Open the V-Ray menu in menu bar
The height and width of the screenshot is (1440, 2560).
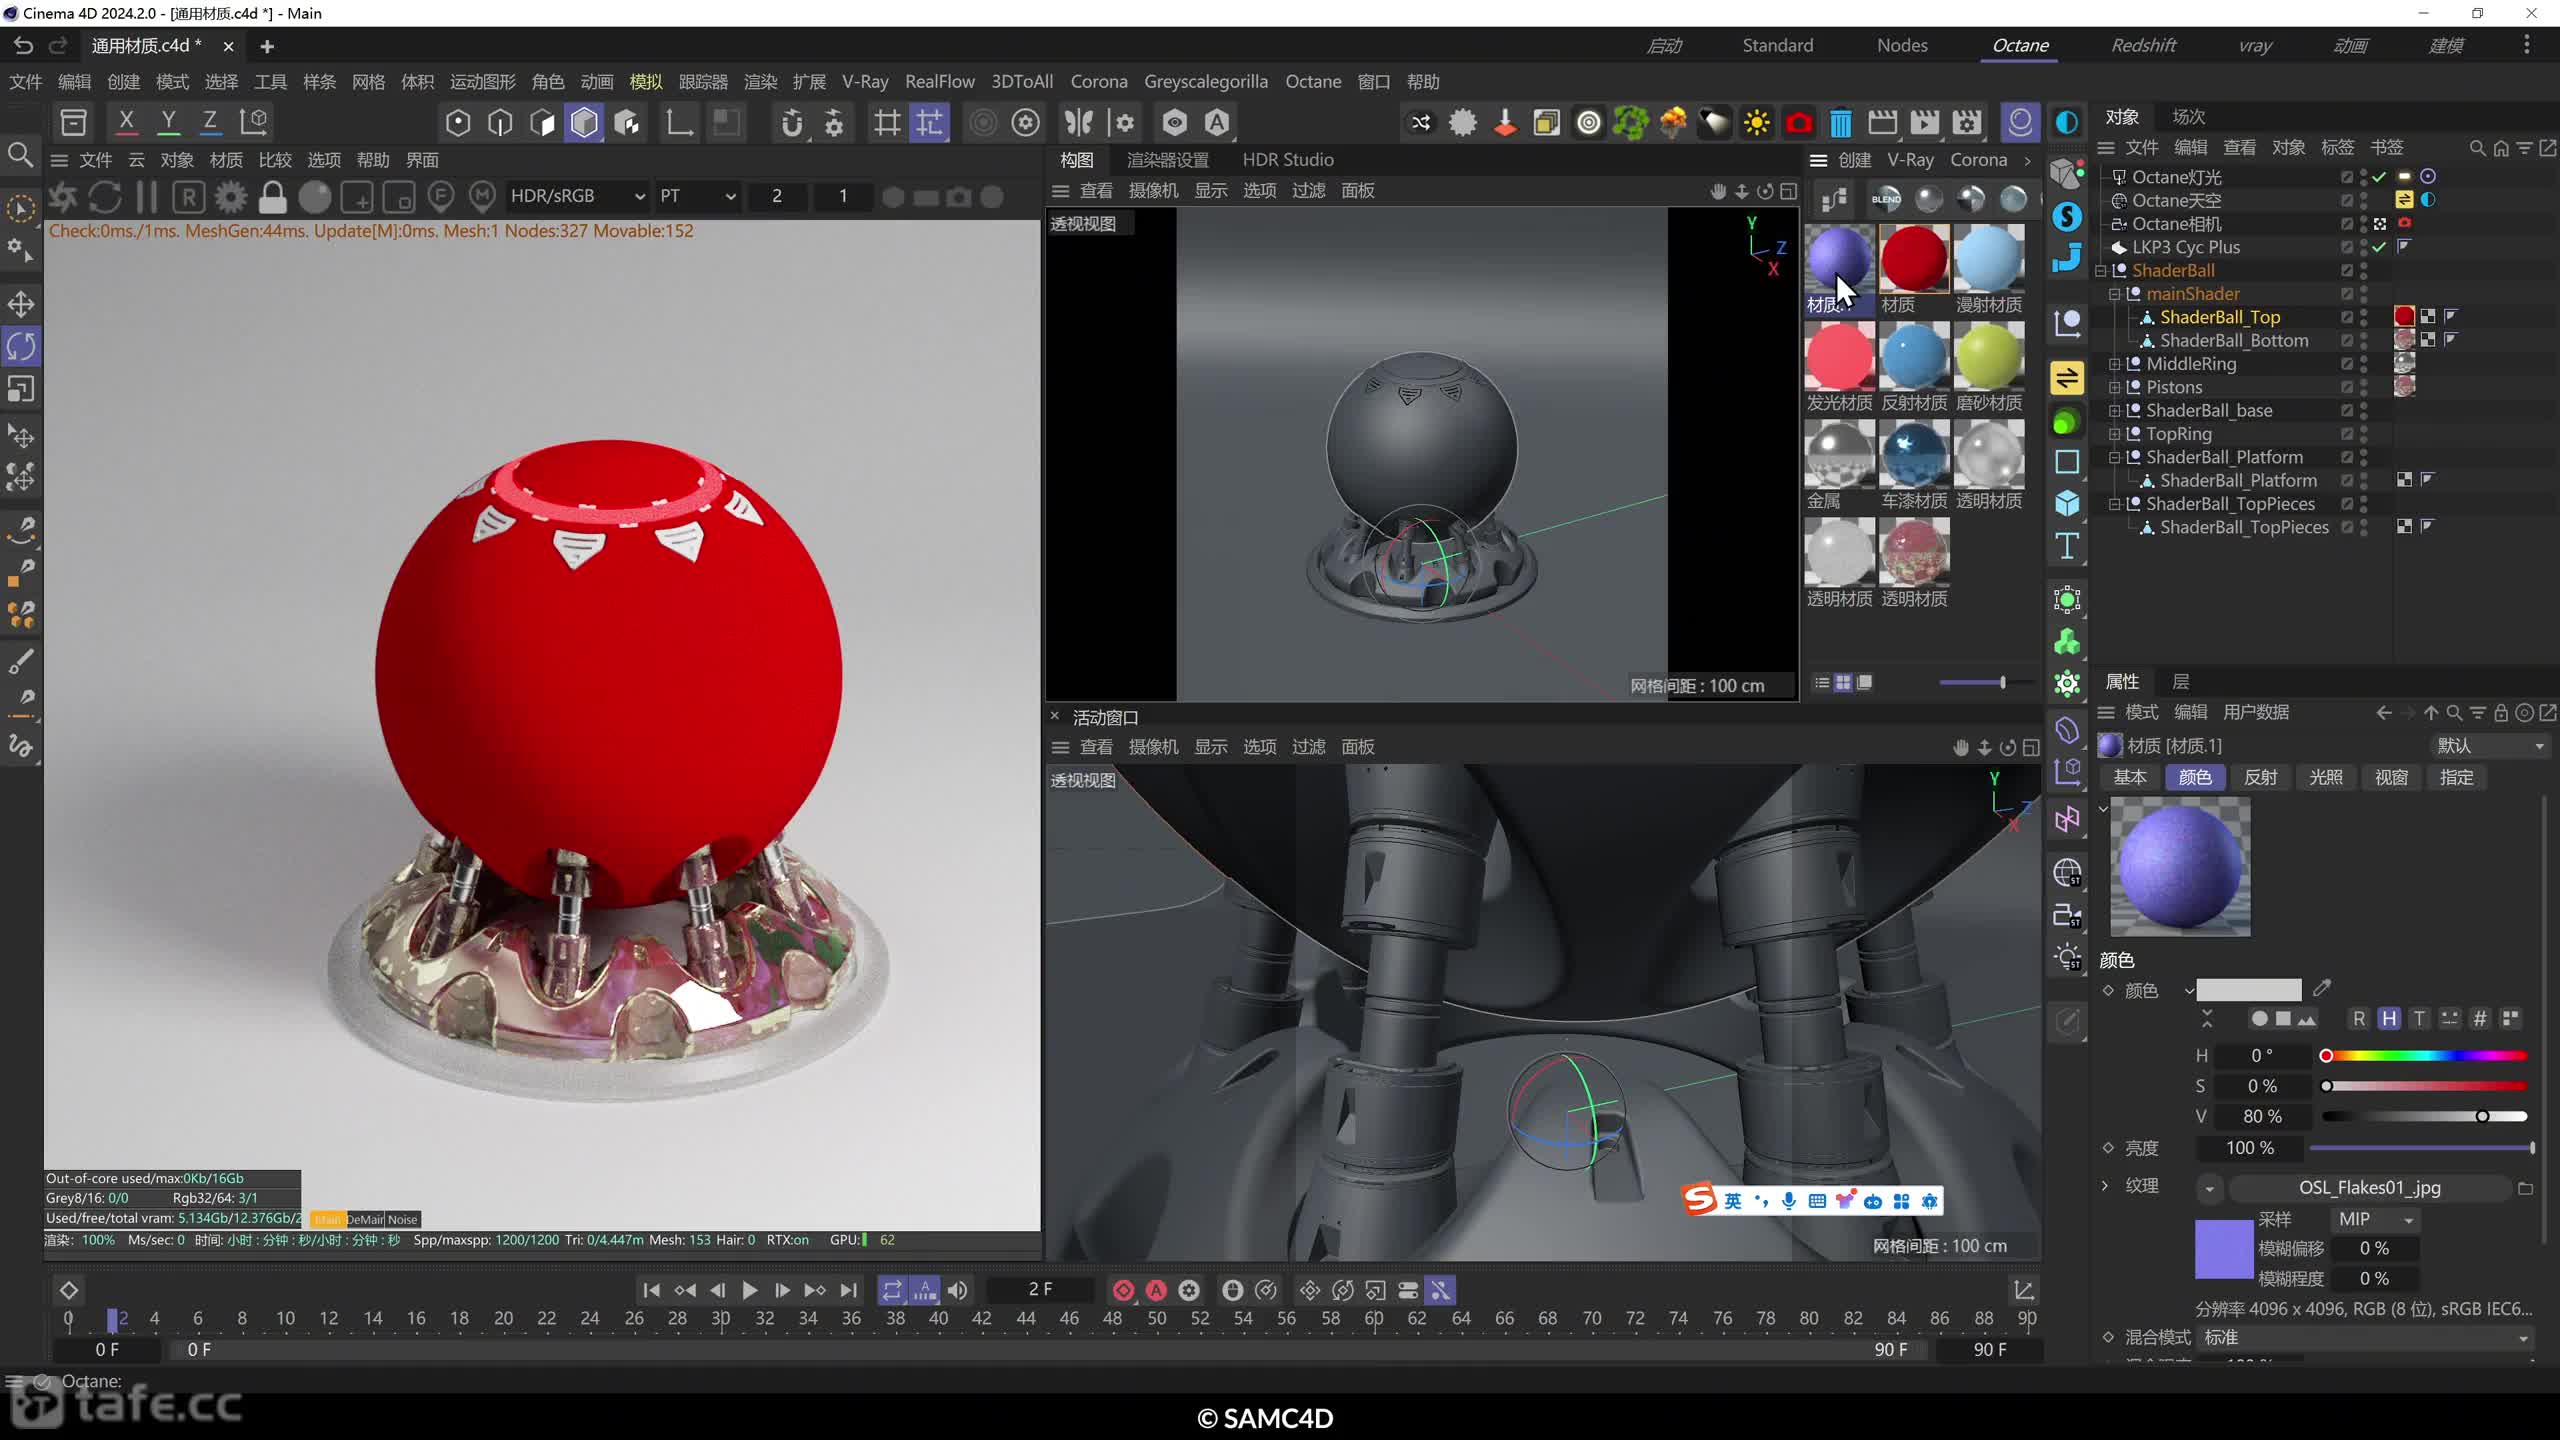pos(865,82)
